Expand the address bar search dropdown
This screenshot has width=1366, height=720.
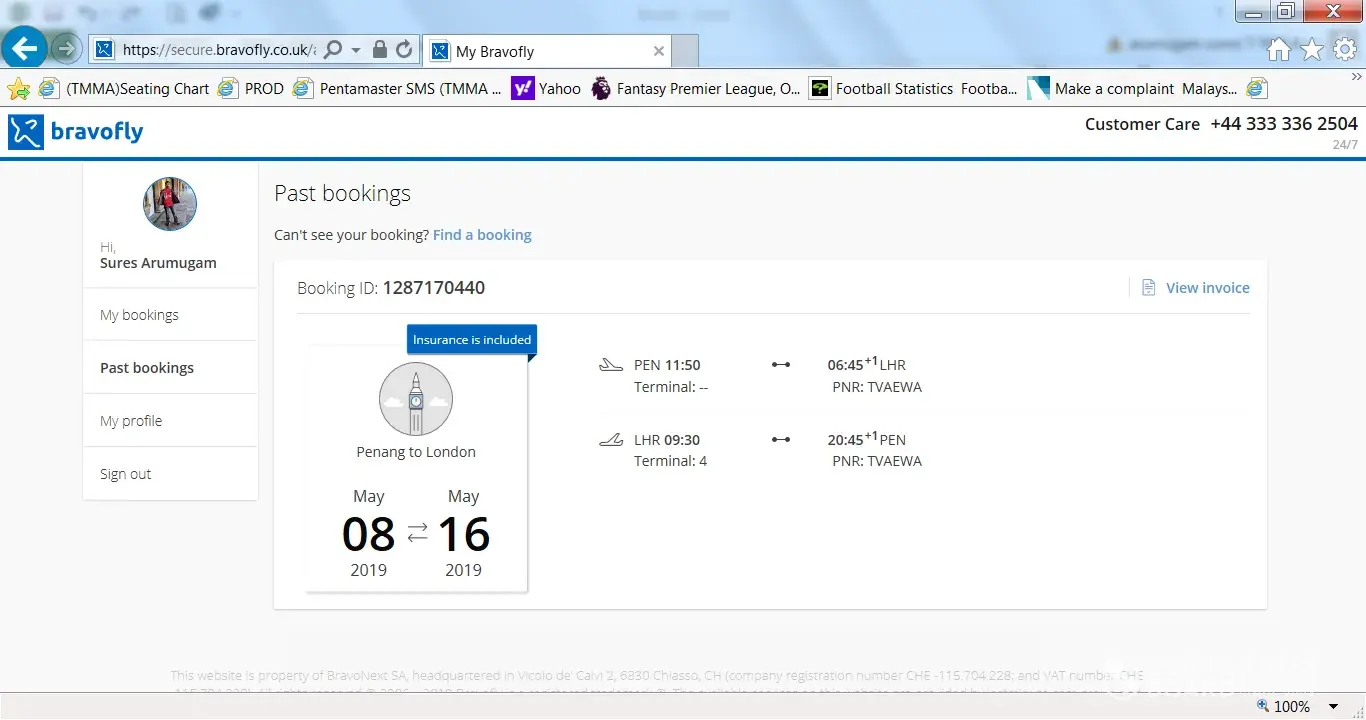click(x=356, y=50)
